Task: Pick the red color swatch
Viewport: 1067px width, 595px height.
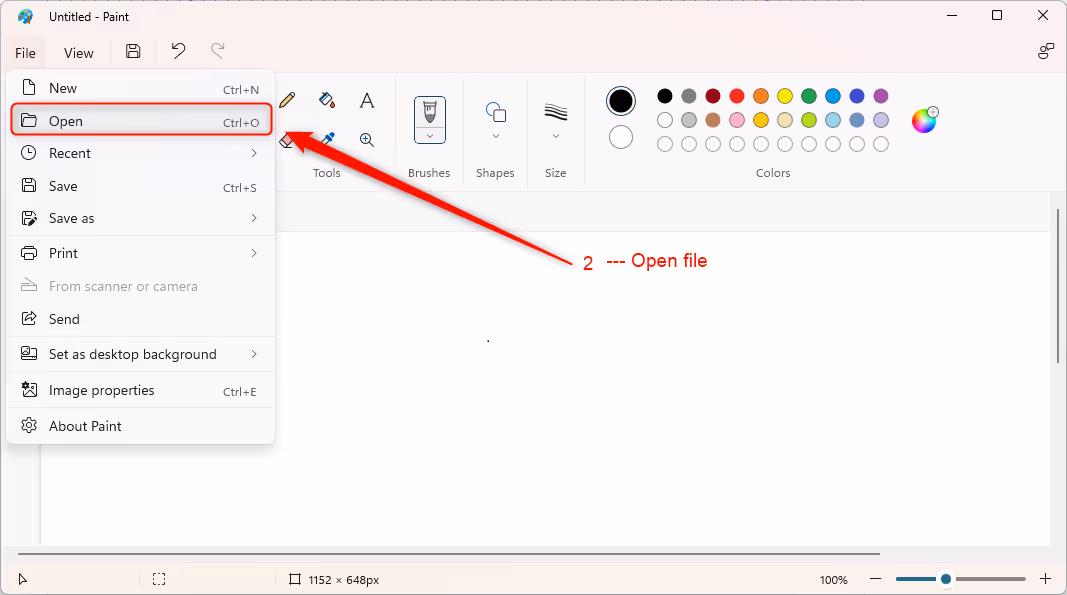Action: click(736, 96)
